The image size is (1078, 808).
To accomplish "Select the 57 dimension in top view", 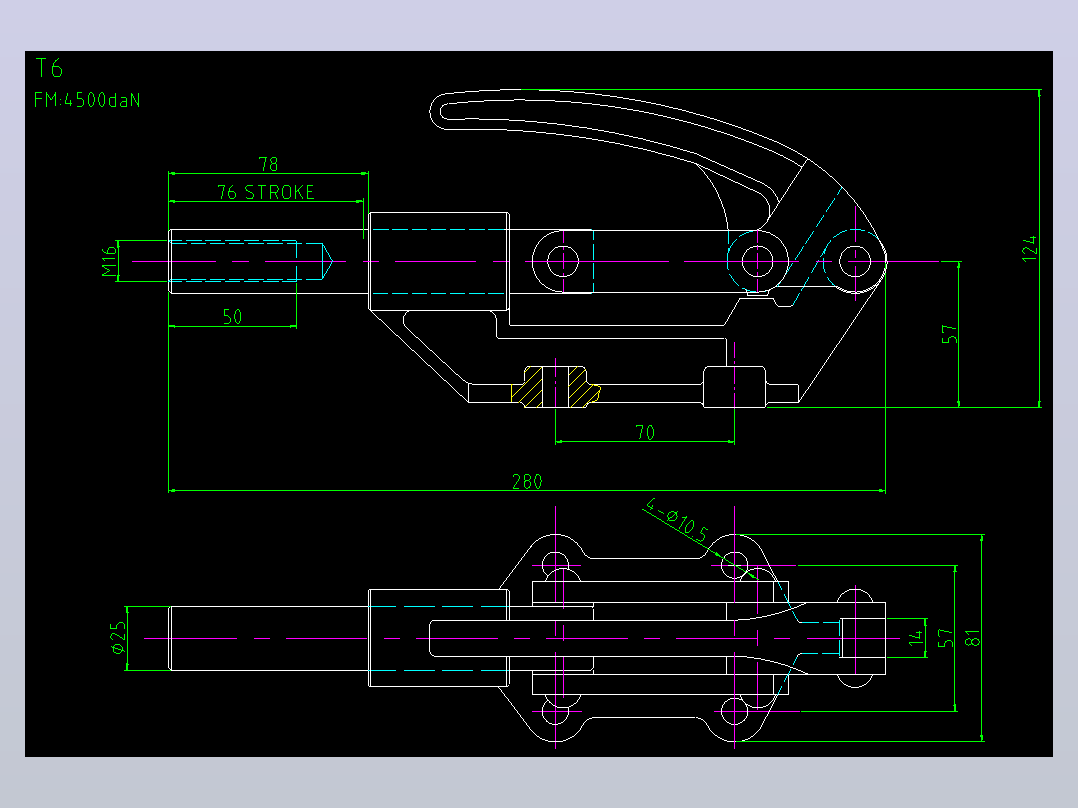I will (945, 638).
